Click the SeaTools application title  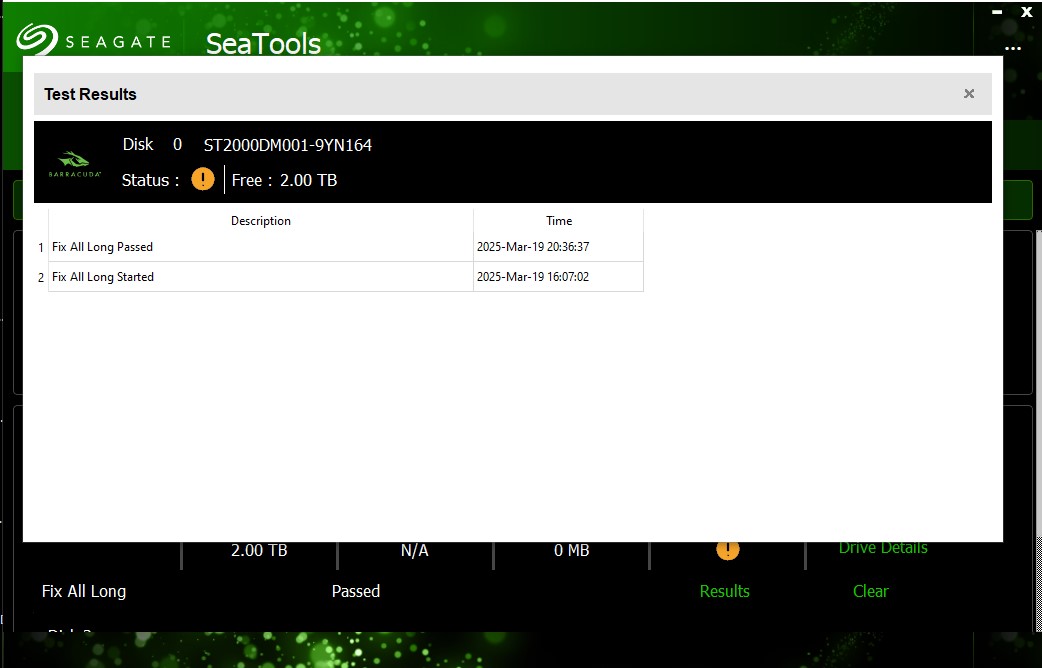click(263, 44)
